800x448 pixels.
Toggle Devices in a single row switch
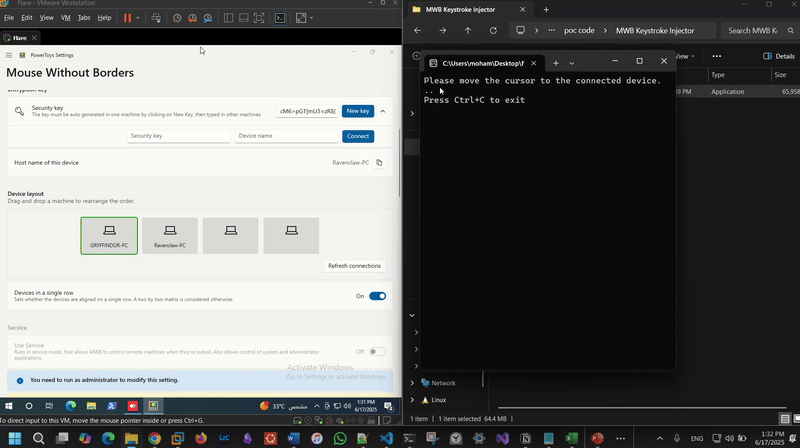[378, 296]
